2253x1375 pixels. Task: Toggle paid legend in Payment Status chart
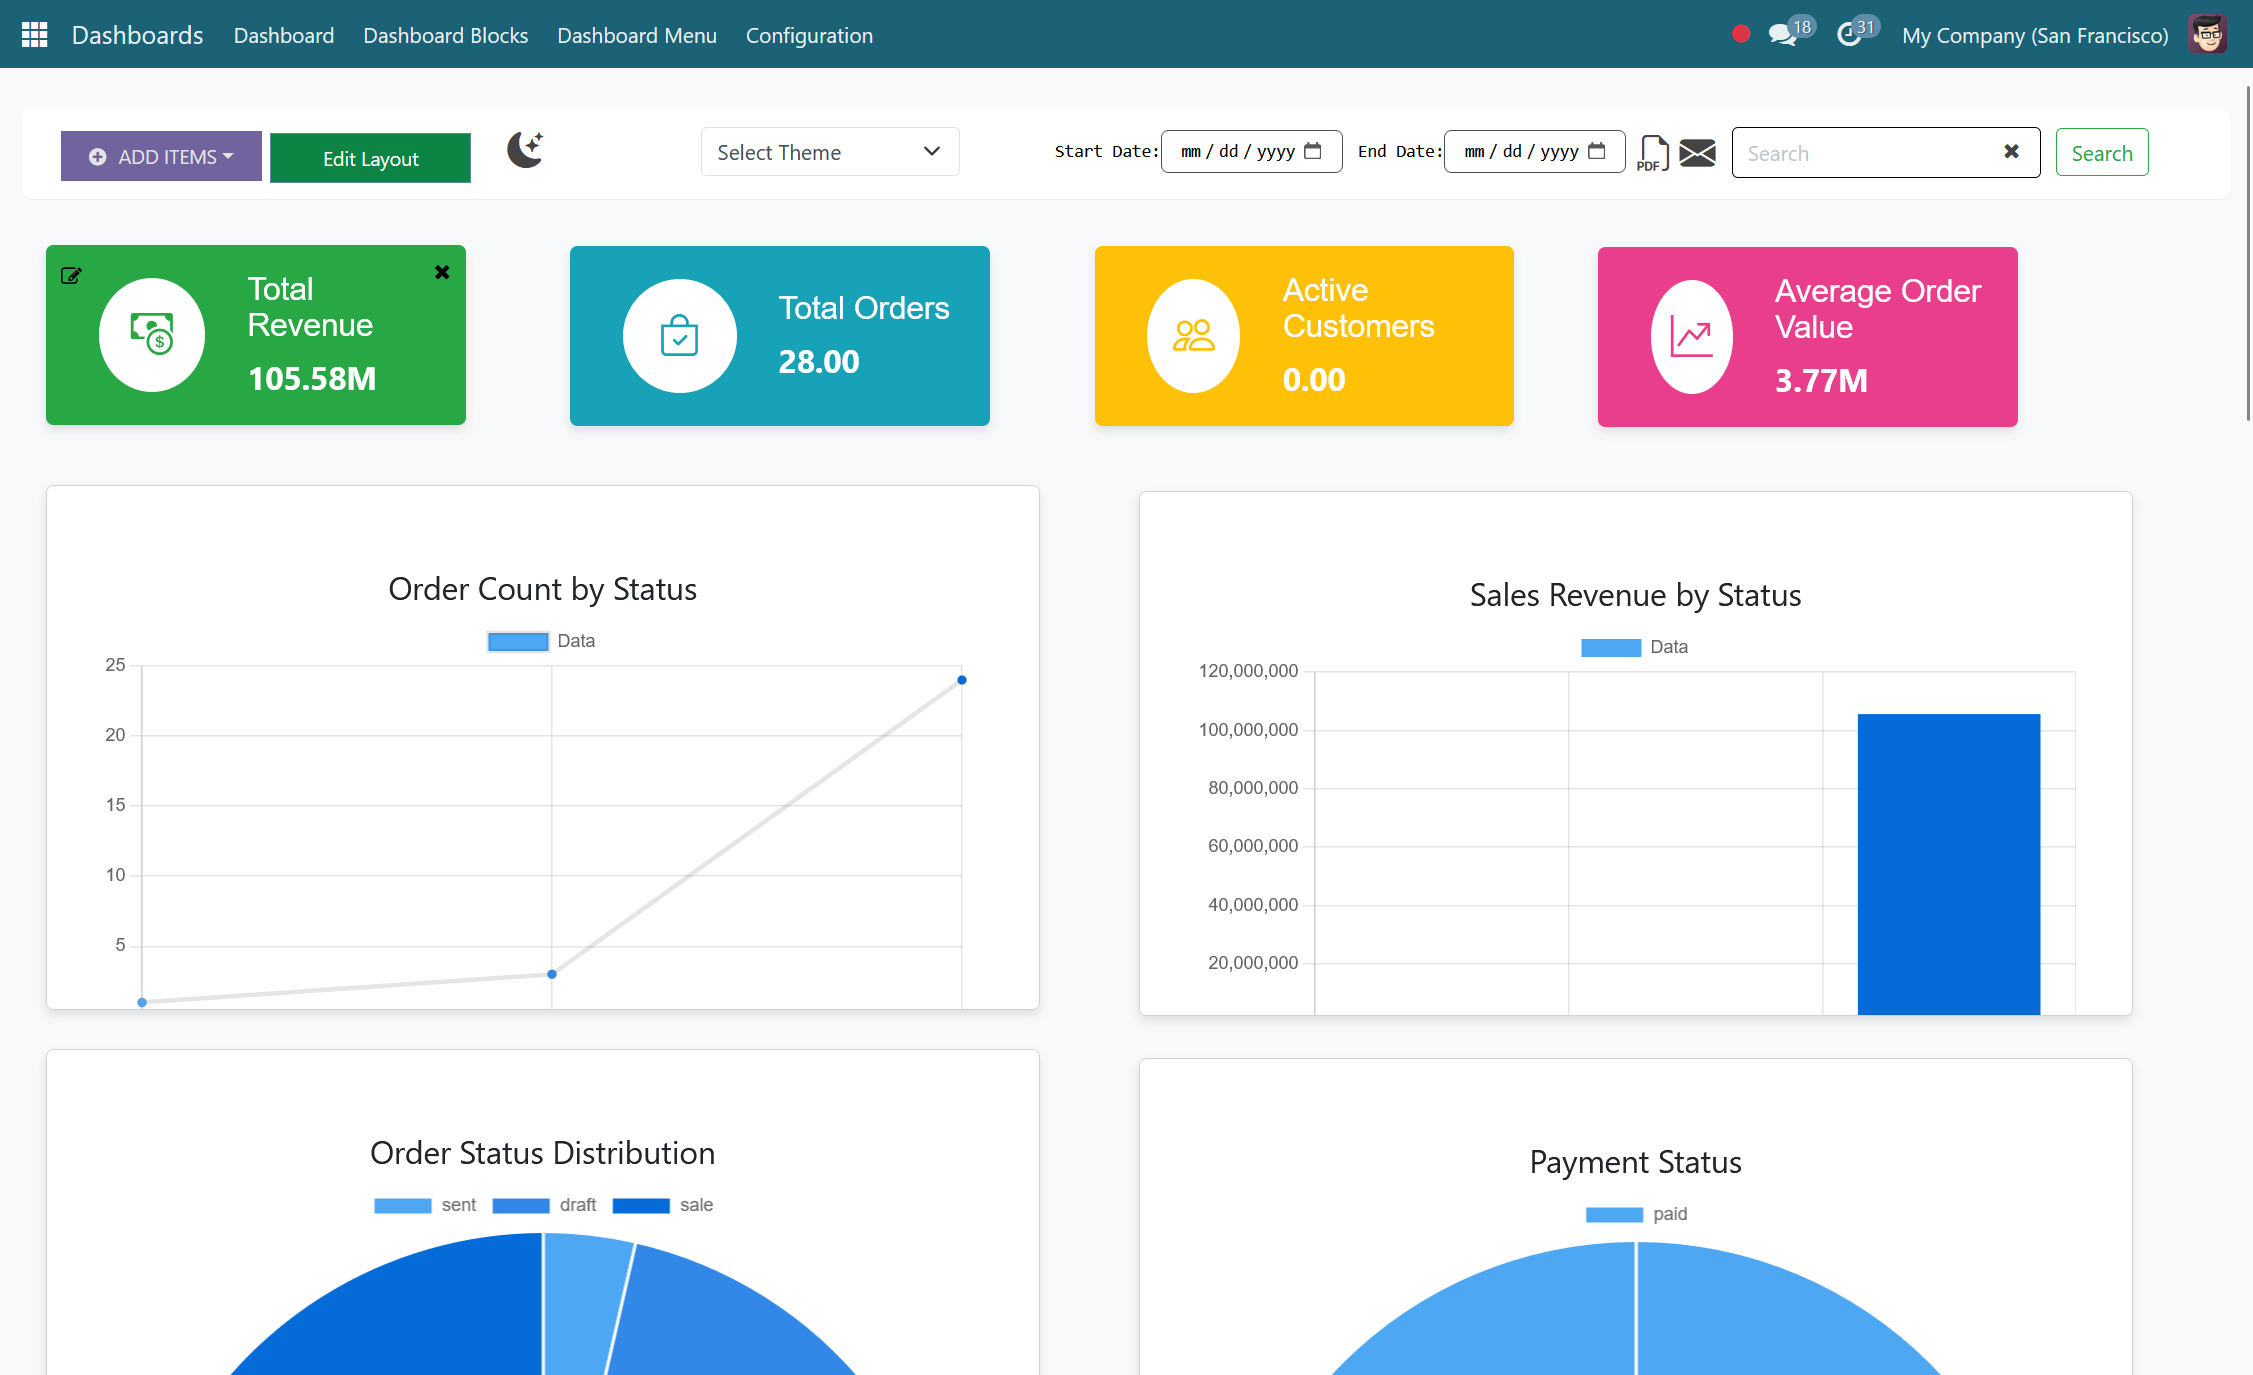point(1636,1214)
